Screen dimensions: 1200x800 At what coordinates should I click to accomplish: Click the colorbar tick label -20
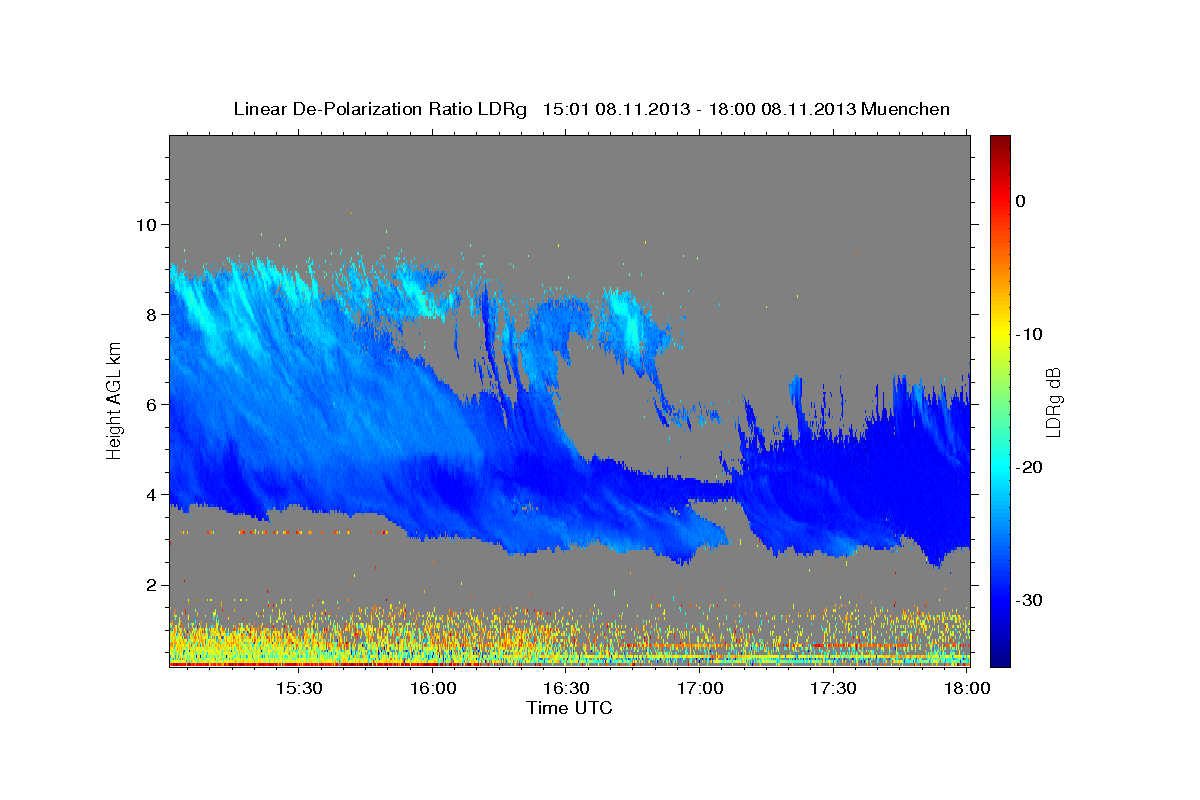click(x=1029, y=467)
